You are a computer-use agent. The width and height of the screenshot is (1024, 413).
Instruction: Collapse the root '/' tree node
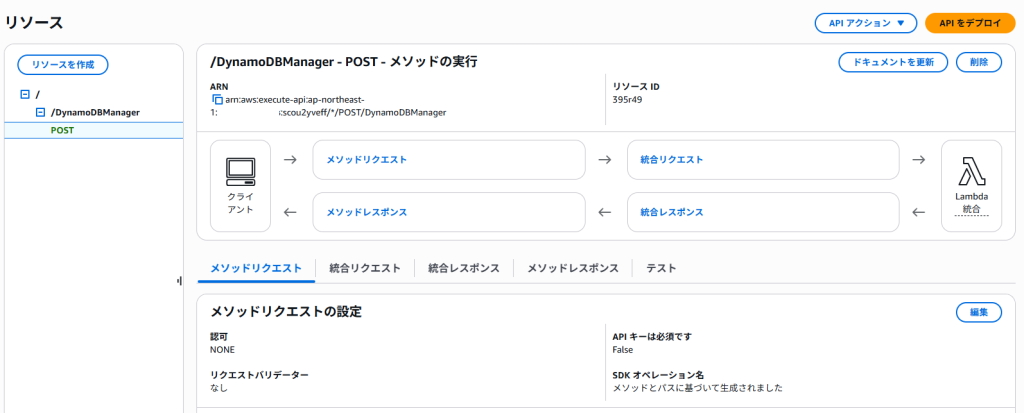point(24,94)
